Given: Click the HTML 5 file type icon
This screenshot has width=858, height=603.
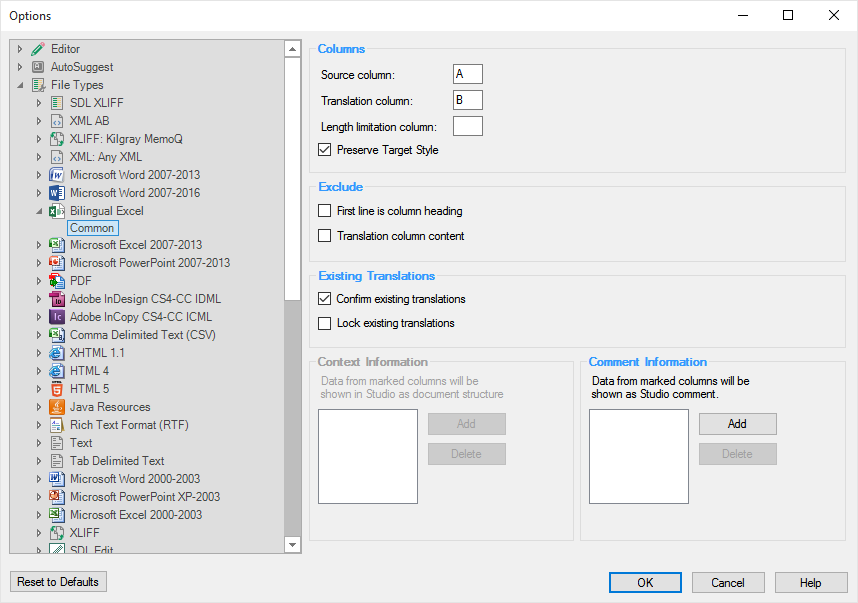Looking at the screenshot, I should point(57,389).
